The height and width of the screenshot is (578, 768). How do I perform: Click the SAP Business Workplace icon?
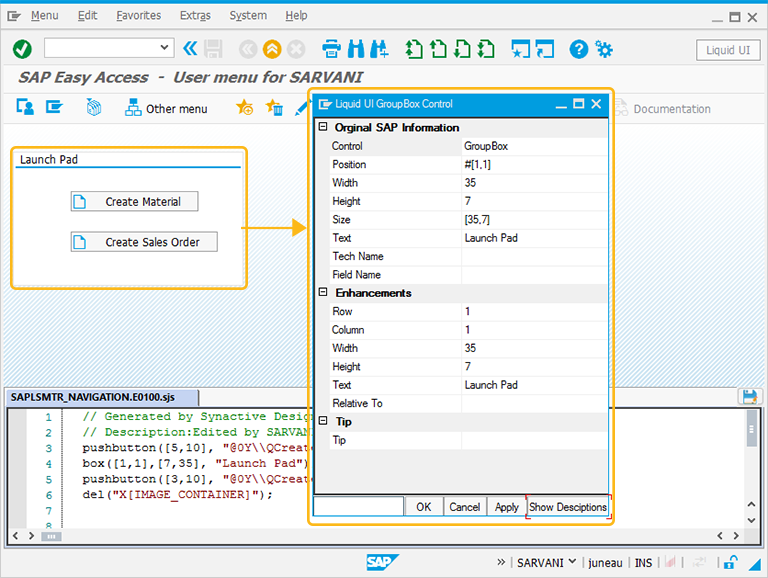click(x=94, y=107)
